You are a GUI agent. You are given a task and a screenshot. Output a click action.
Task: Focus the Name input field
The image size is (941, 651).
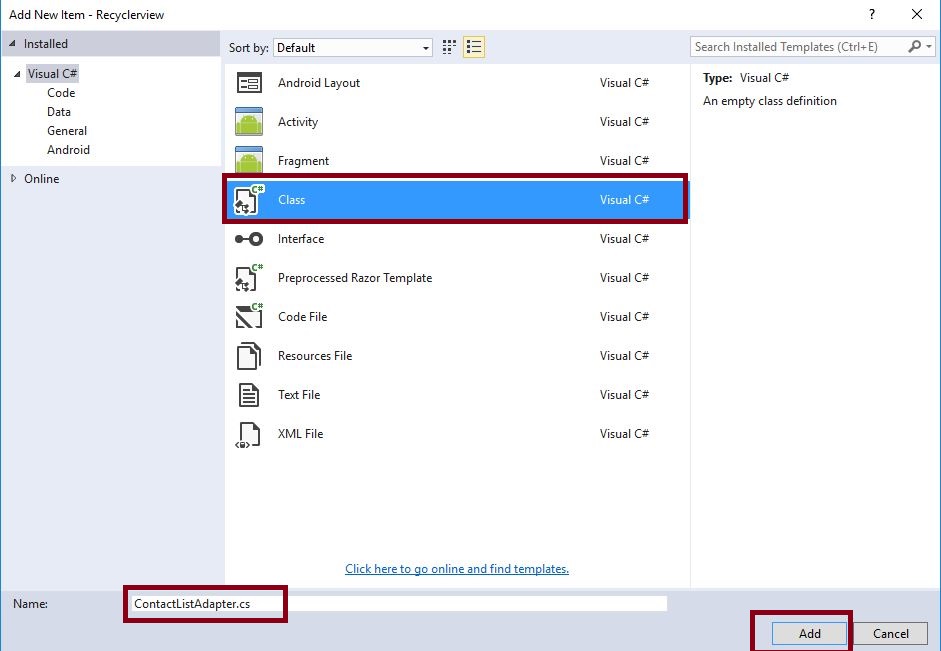click(398, 604)
